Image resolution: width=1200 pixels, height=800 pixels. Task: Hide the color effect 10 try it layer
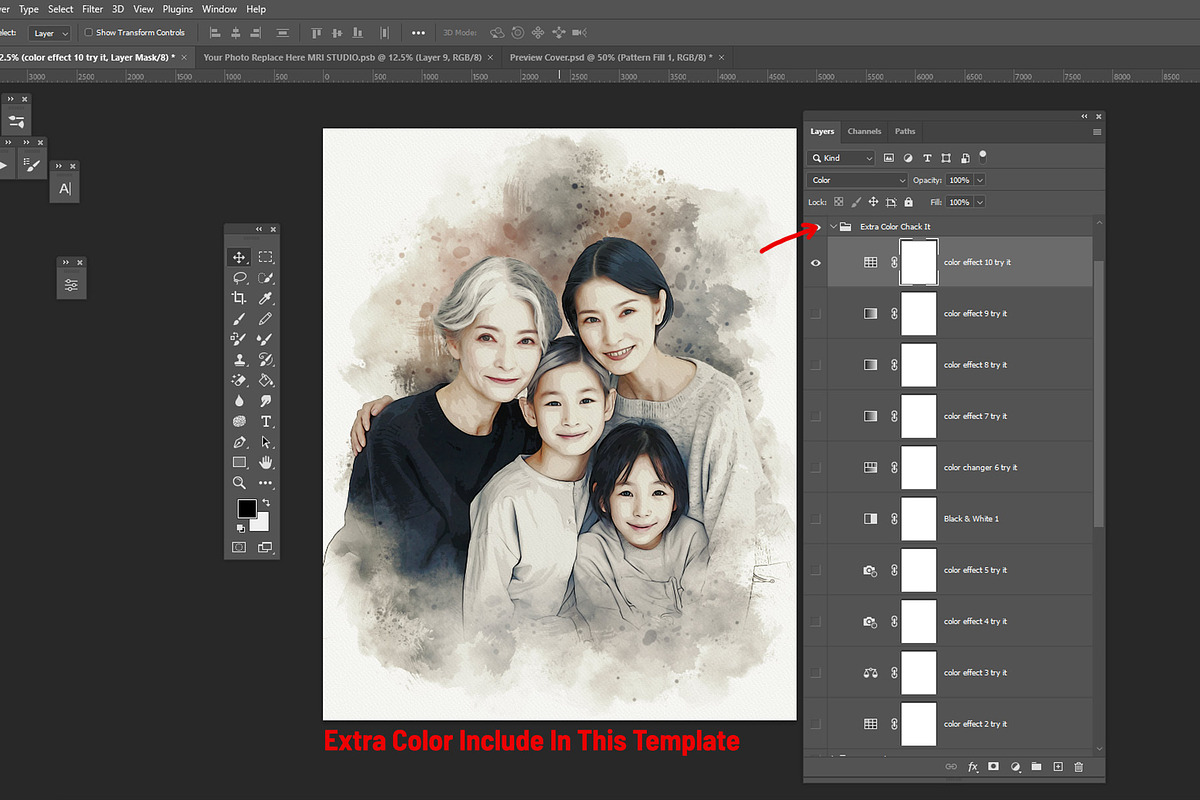816,262
